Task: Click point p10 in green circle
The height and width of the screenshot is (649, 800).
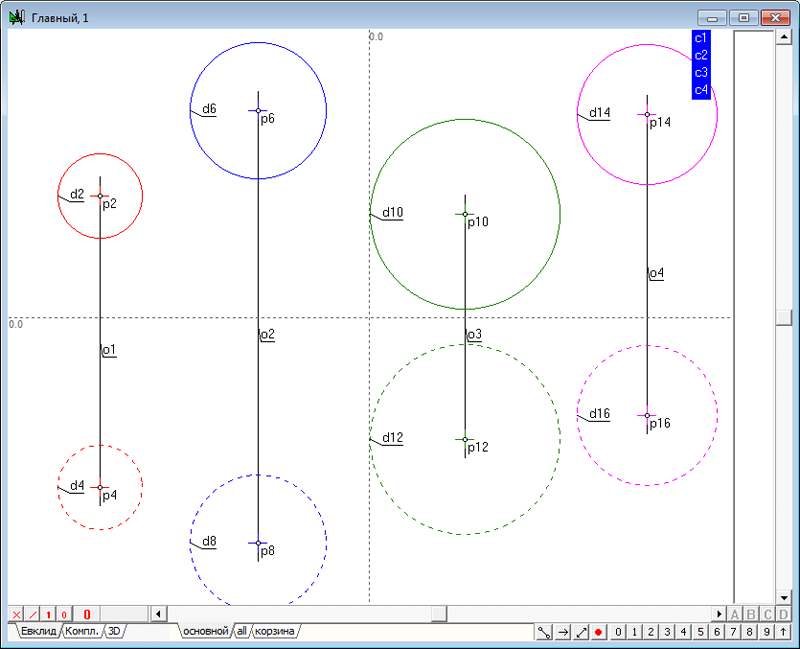Action: (465, 214)
